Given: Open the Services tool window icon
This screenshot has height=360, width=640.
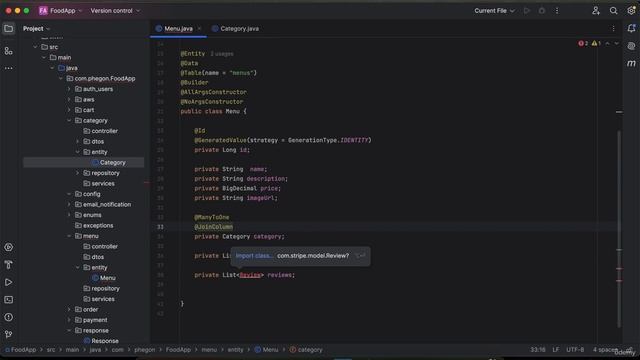Looking at the screenshot, I should tap(8, 247).
